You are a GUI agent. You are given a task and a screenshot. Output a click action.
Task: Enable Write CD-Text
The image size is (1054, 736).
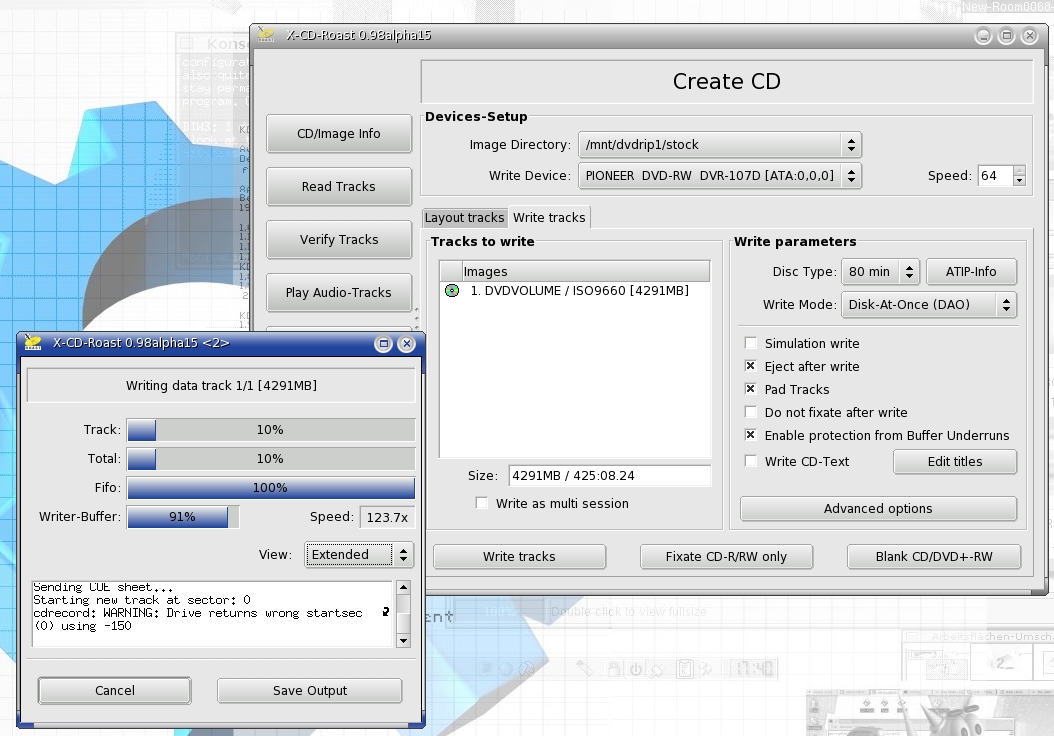[x=751, y=461]
